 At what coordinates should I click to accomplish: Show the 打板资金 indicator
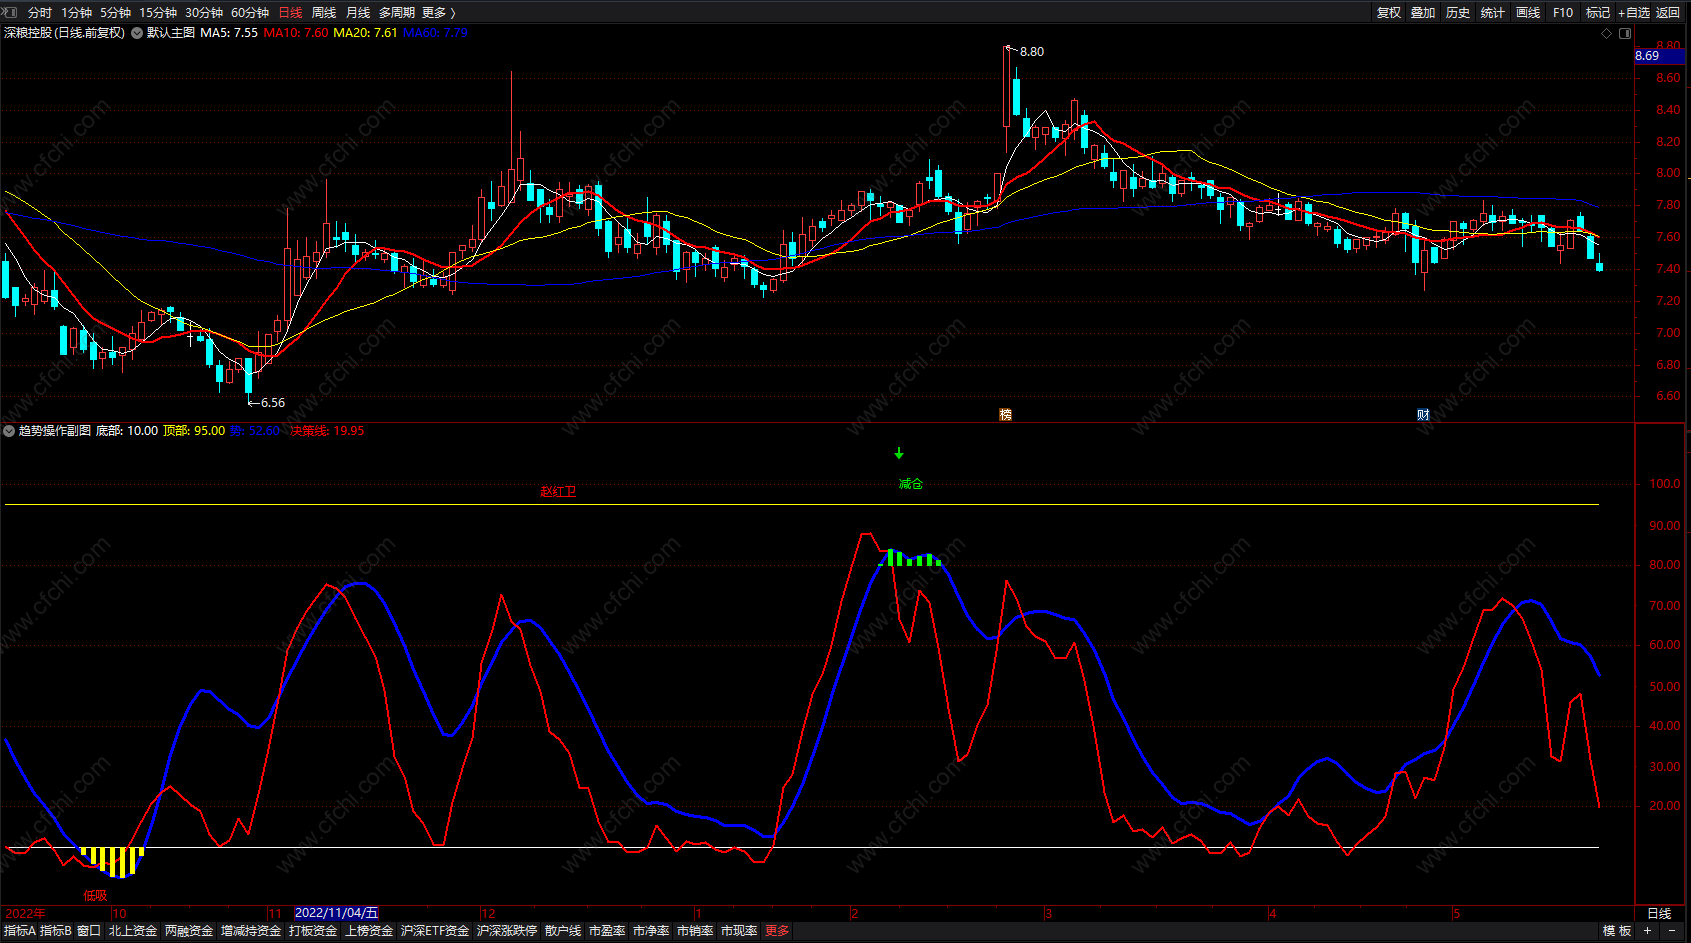(x=313, y=931)
